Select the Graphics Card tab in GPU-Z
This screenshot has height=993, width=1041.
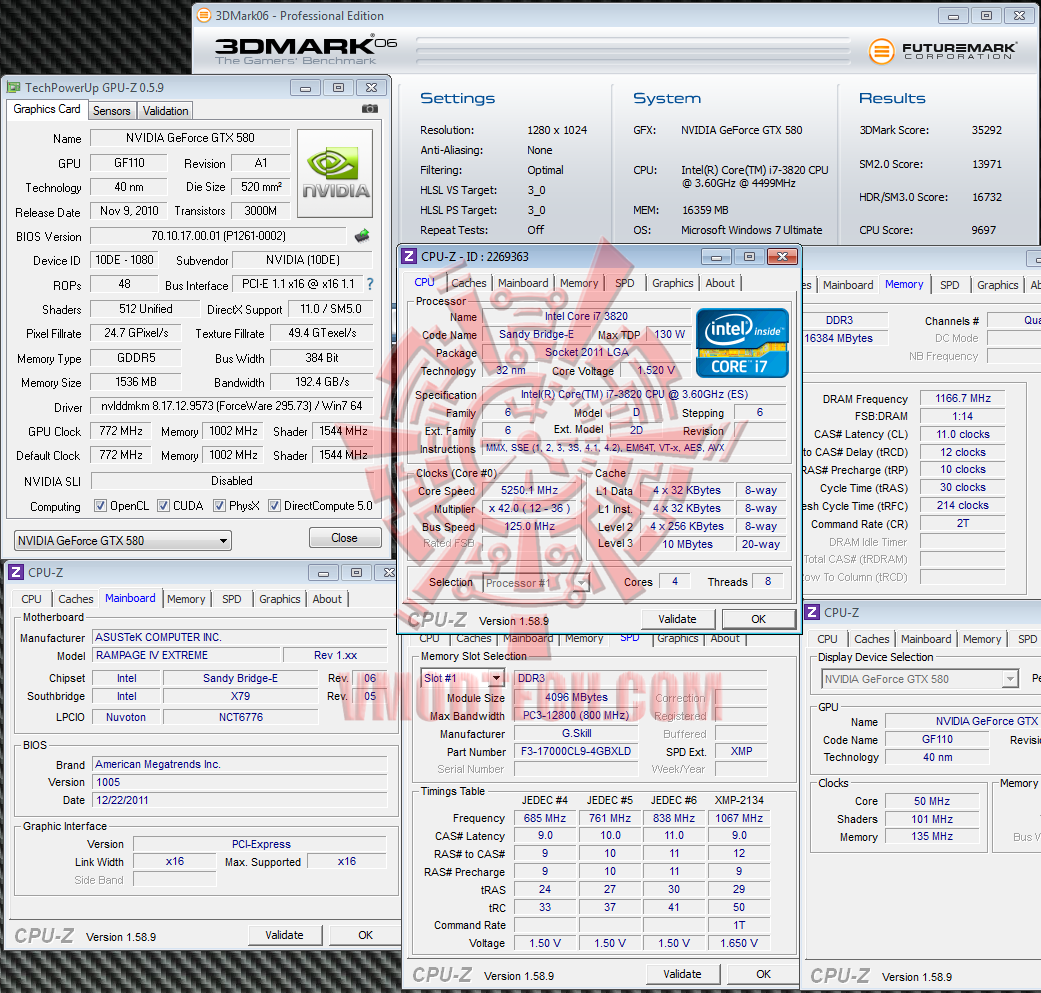click(x=47, y=109)
